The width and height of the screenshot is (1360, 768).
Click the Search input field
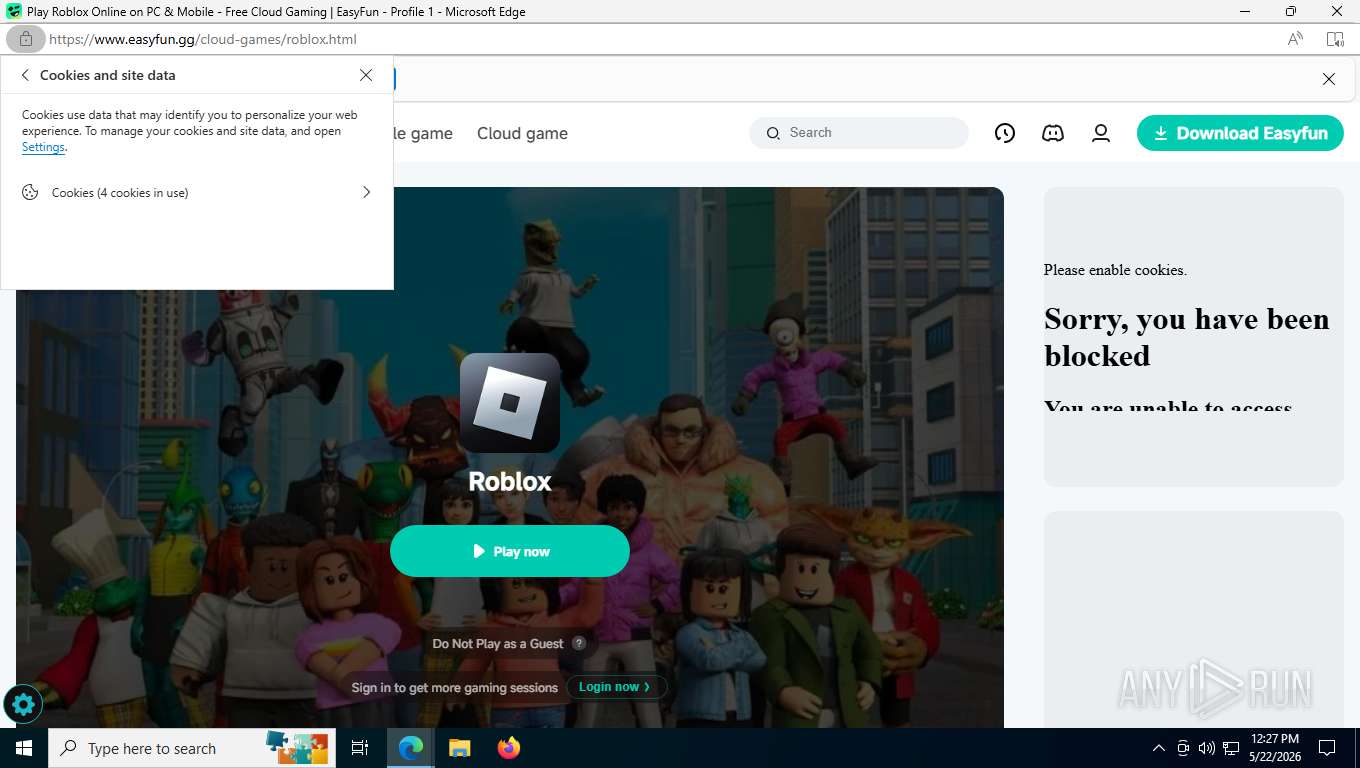[859, 133]
